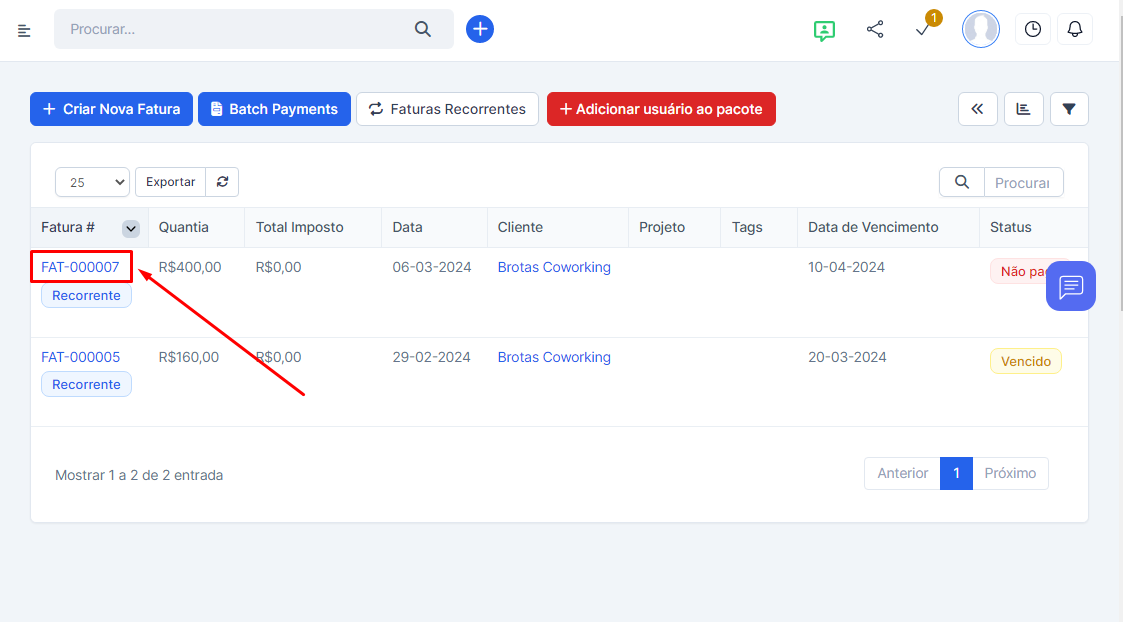Click the clock timesheet icon
Viewport: 1123px width, 622px height.
(1033, 29)
